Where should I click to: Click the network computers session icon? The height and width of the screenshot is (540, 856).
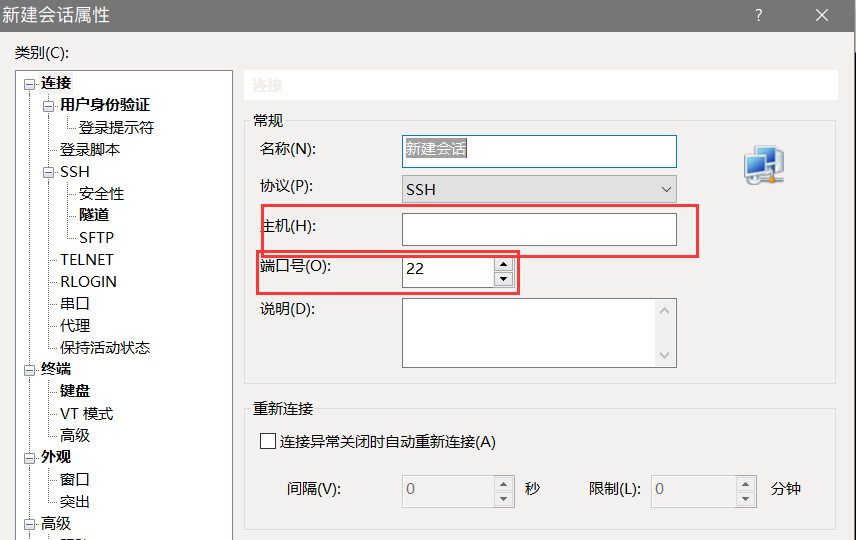[764, 165]
